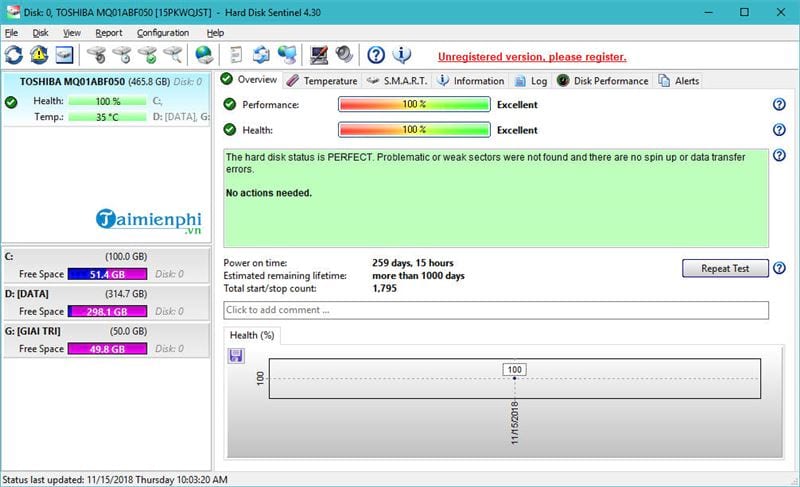Click the status last updated text in status bar
800x487 pixels.
coord(115,479)
